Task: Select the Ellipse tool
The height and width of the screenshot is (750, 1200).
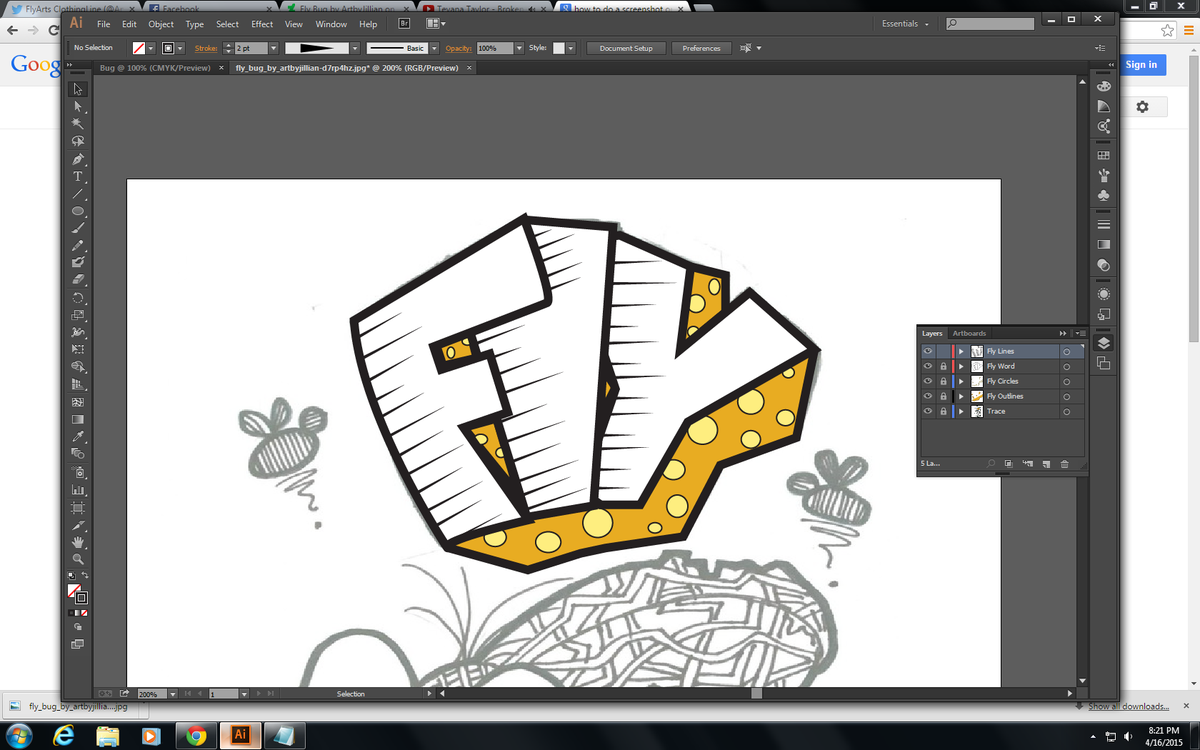Action: (x=78, y=211)
